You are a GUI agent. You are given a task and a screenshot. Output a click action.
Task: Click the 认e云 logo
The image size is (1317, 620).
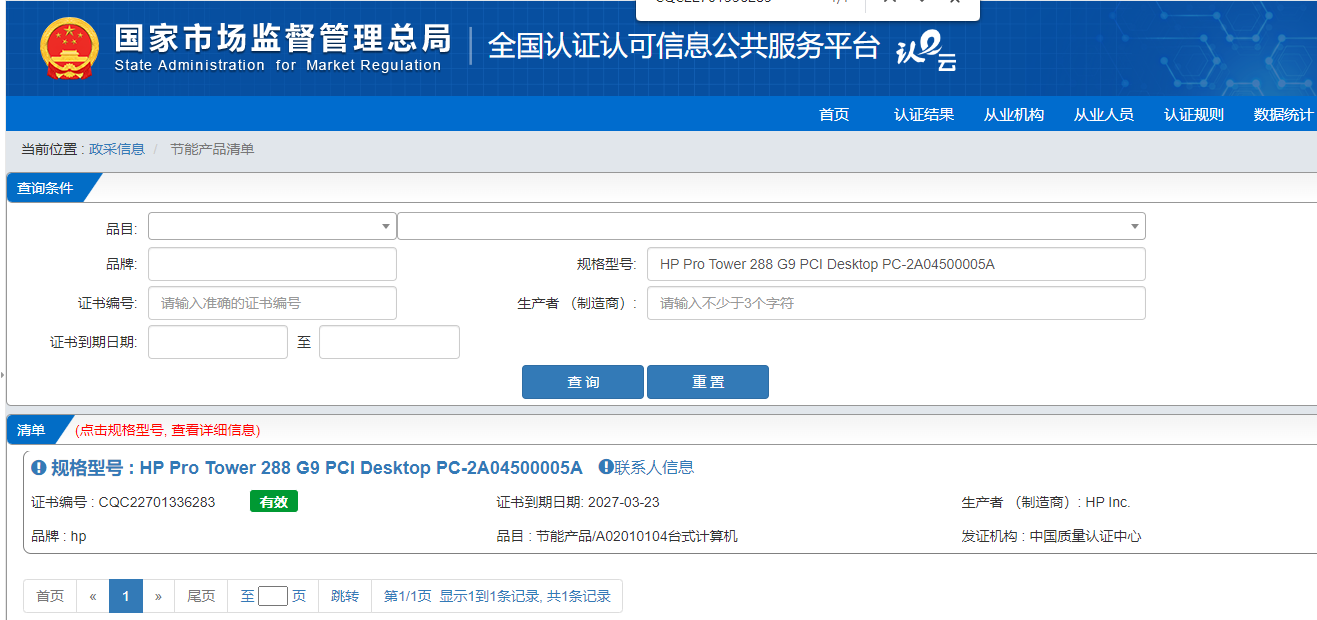[926, 51]
